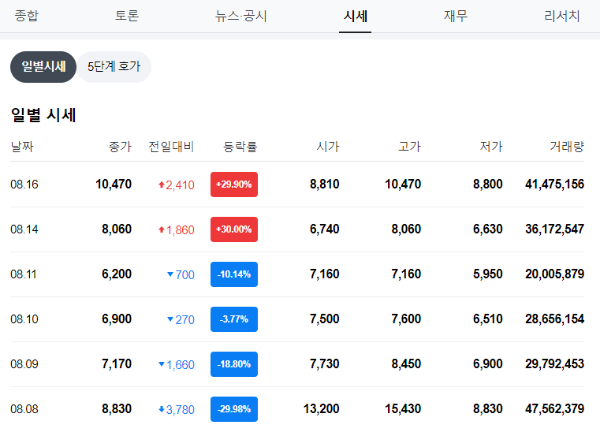This screenshot has width=600, height=429.
Task: Click the volume 20,005,879
Action: coord(554,274)
